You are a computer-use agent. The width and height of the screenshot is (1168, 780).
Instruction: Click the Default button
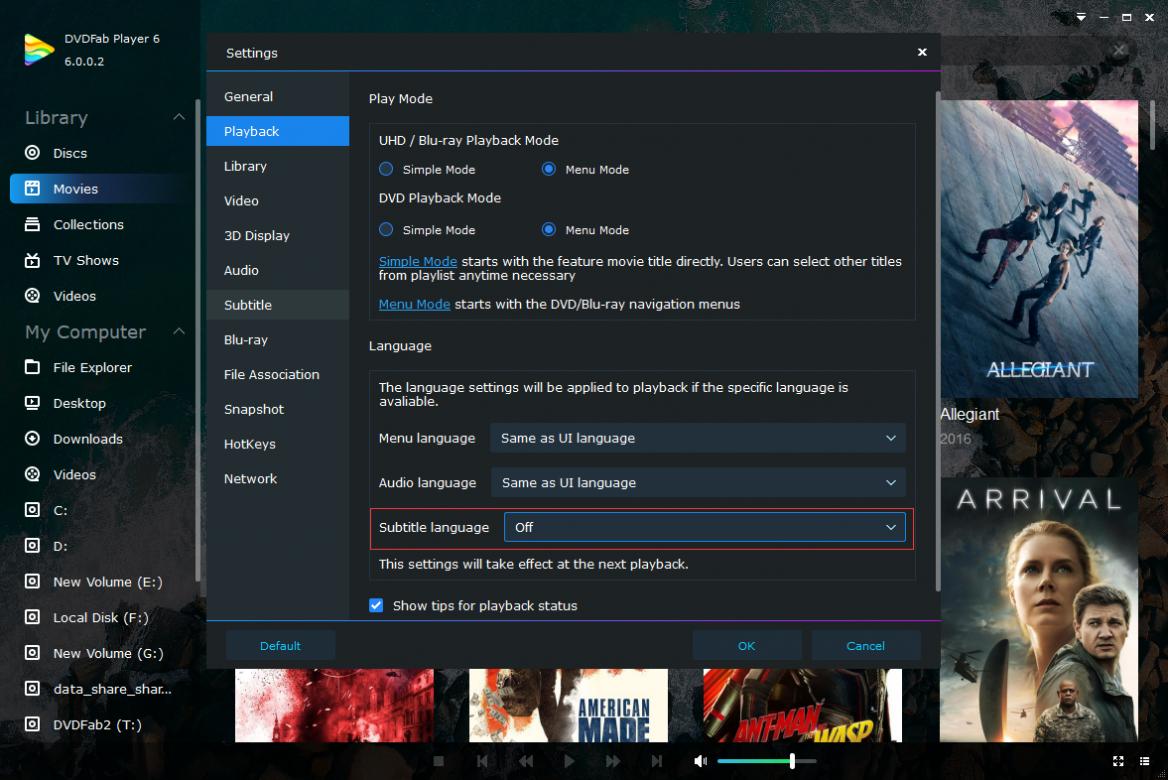(280, 646)
